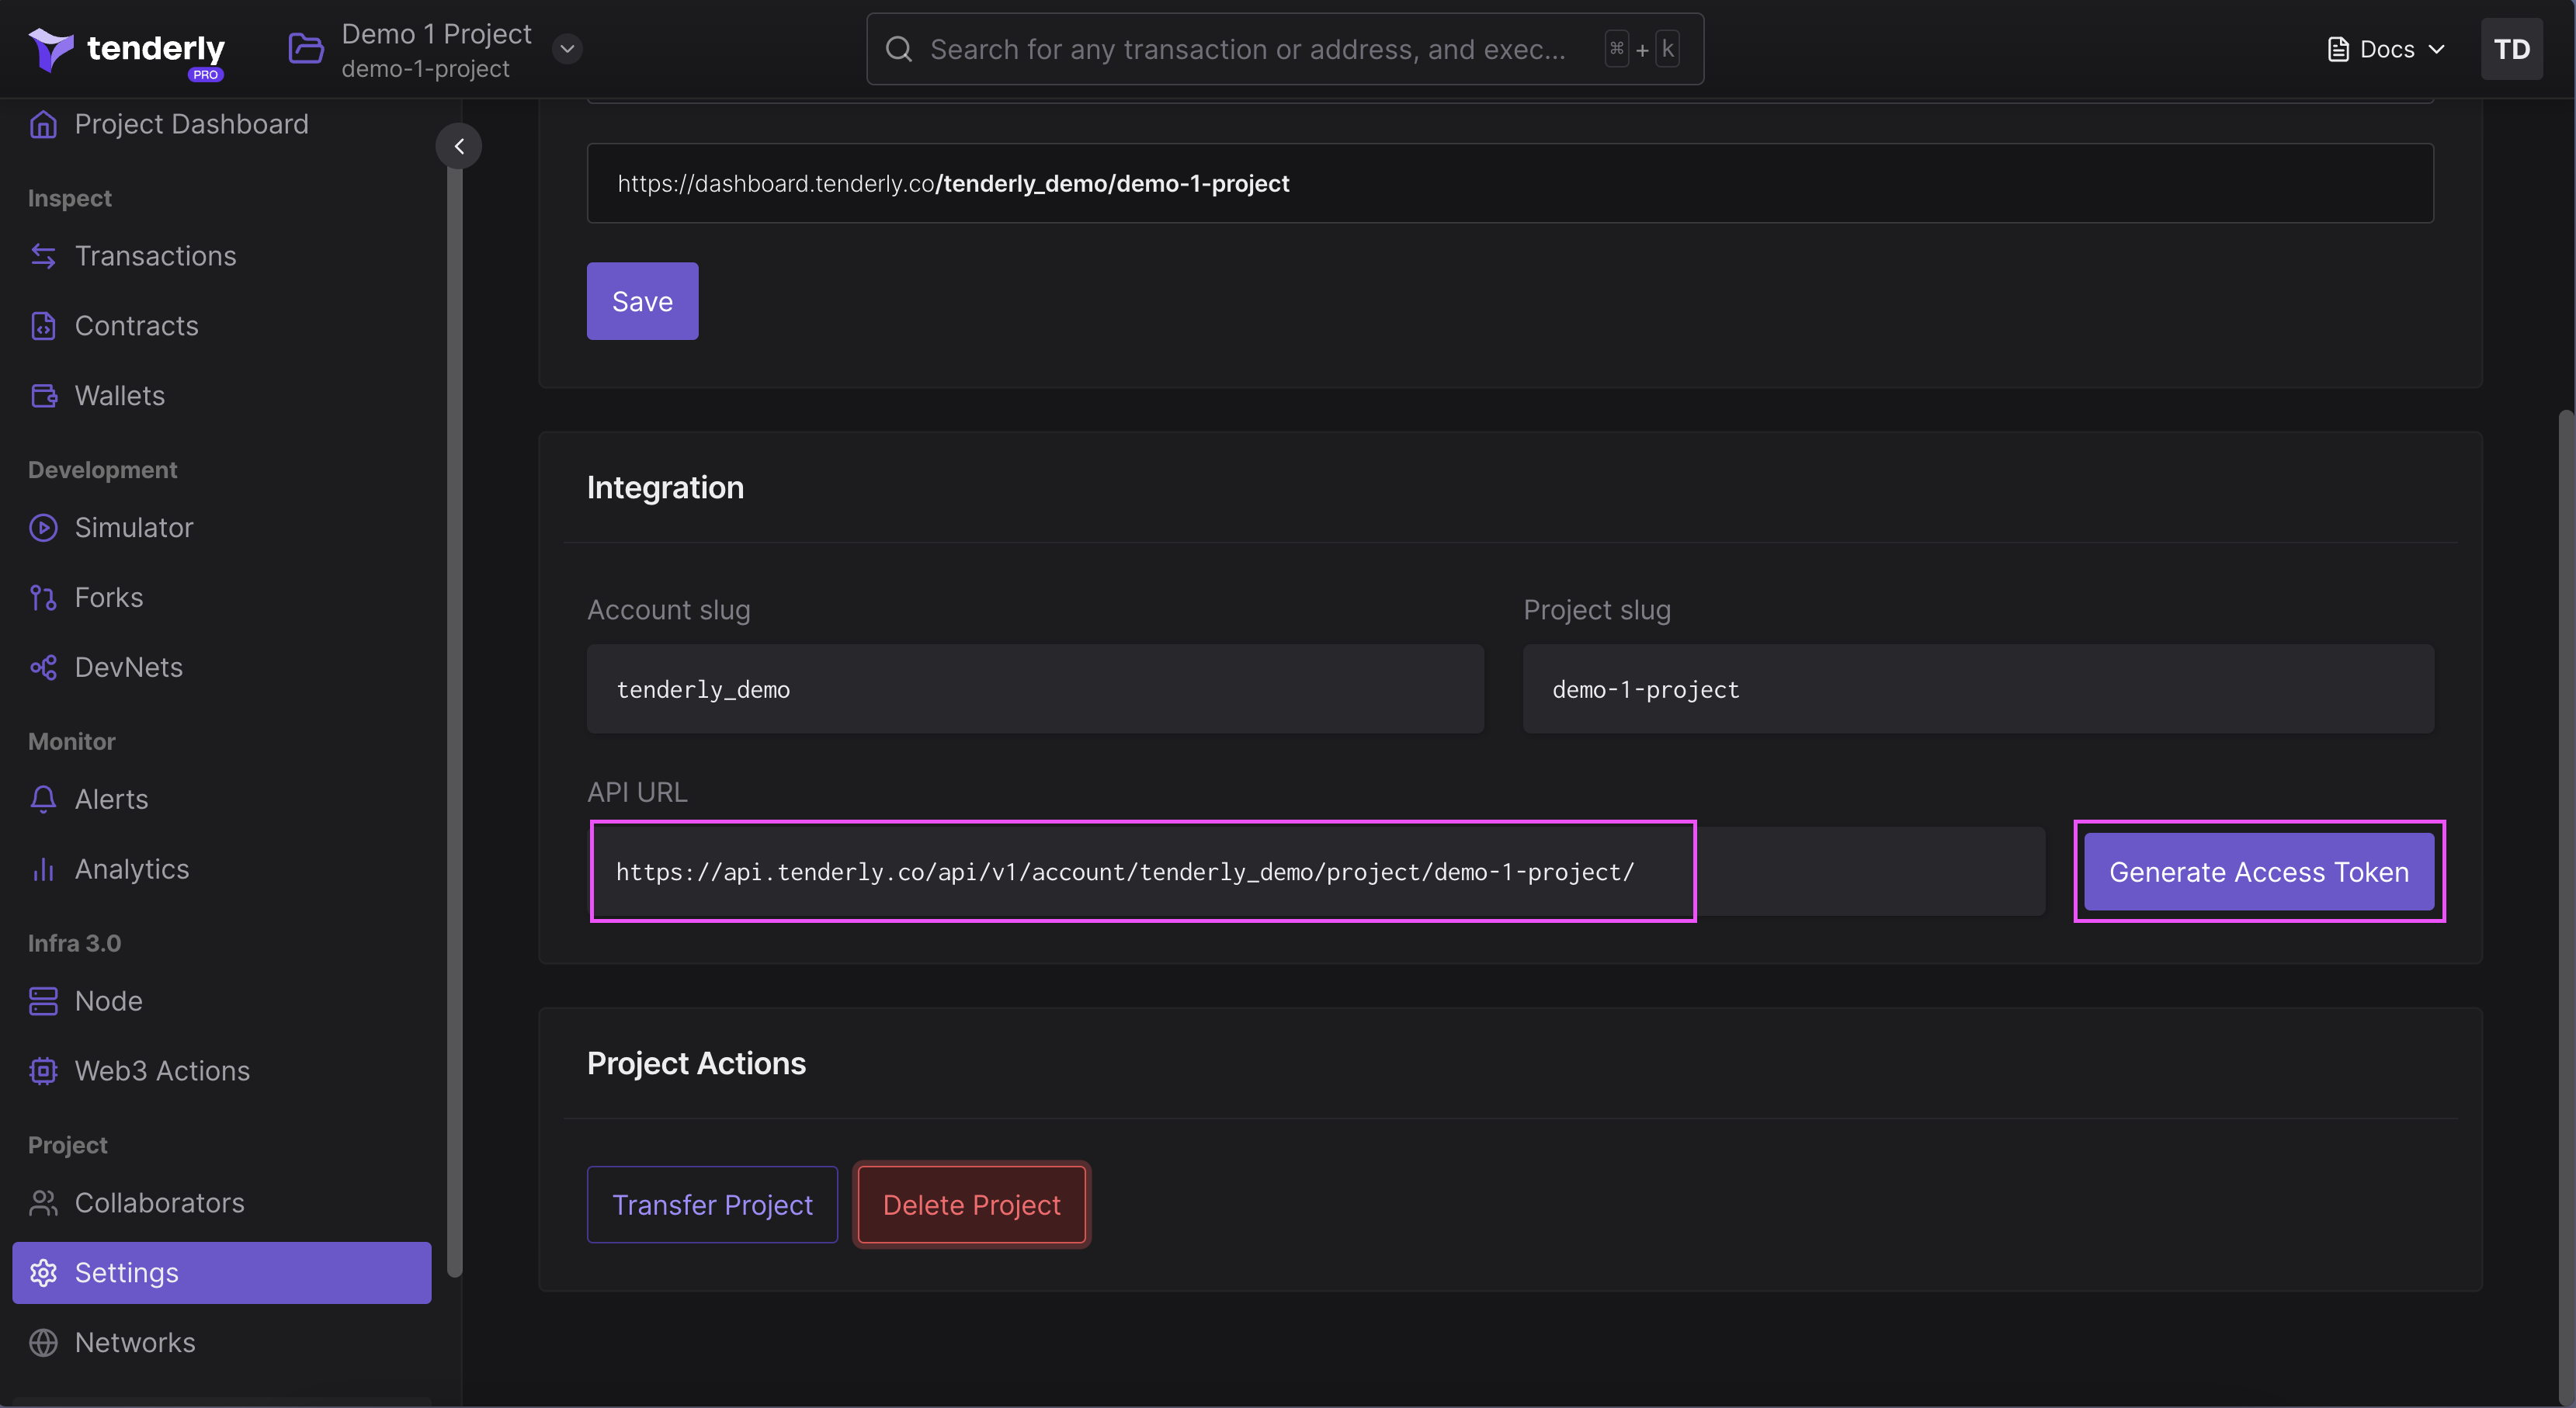Go to Transactions page
Image resolution: width=2576 pixels, height=1408 pixels.
tap(156, 256)
